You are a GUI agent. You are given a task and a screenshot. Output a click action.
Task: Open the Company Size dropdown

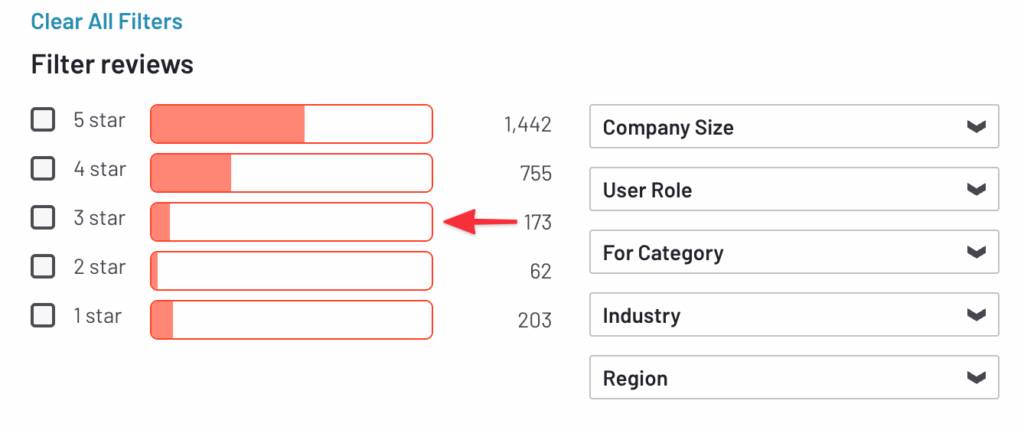[x=793, y=127]
